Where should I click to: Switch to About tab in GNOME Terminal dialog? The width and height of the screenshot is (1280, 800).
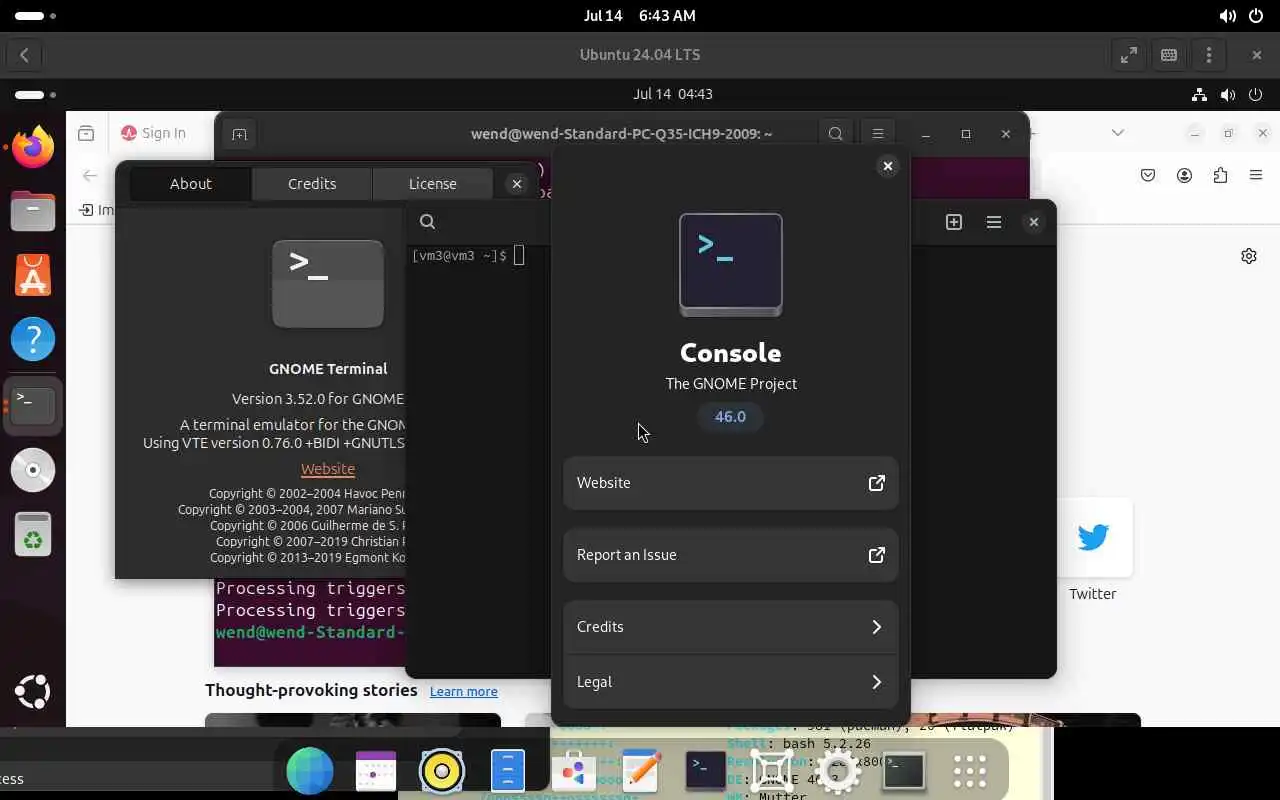pyautogui.click(x=191, y=184)
